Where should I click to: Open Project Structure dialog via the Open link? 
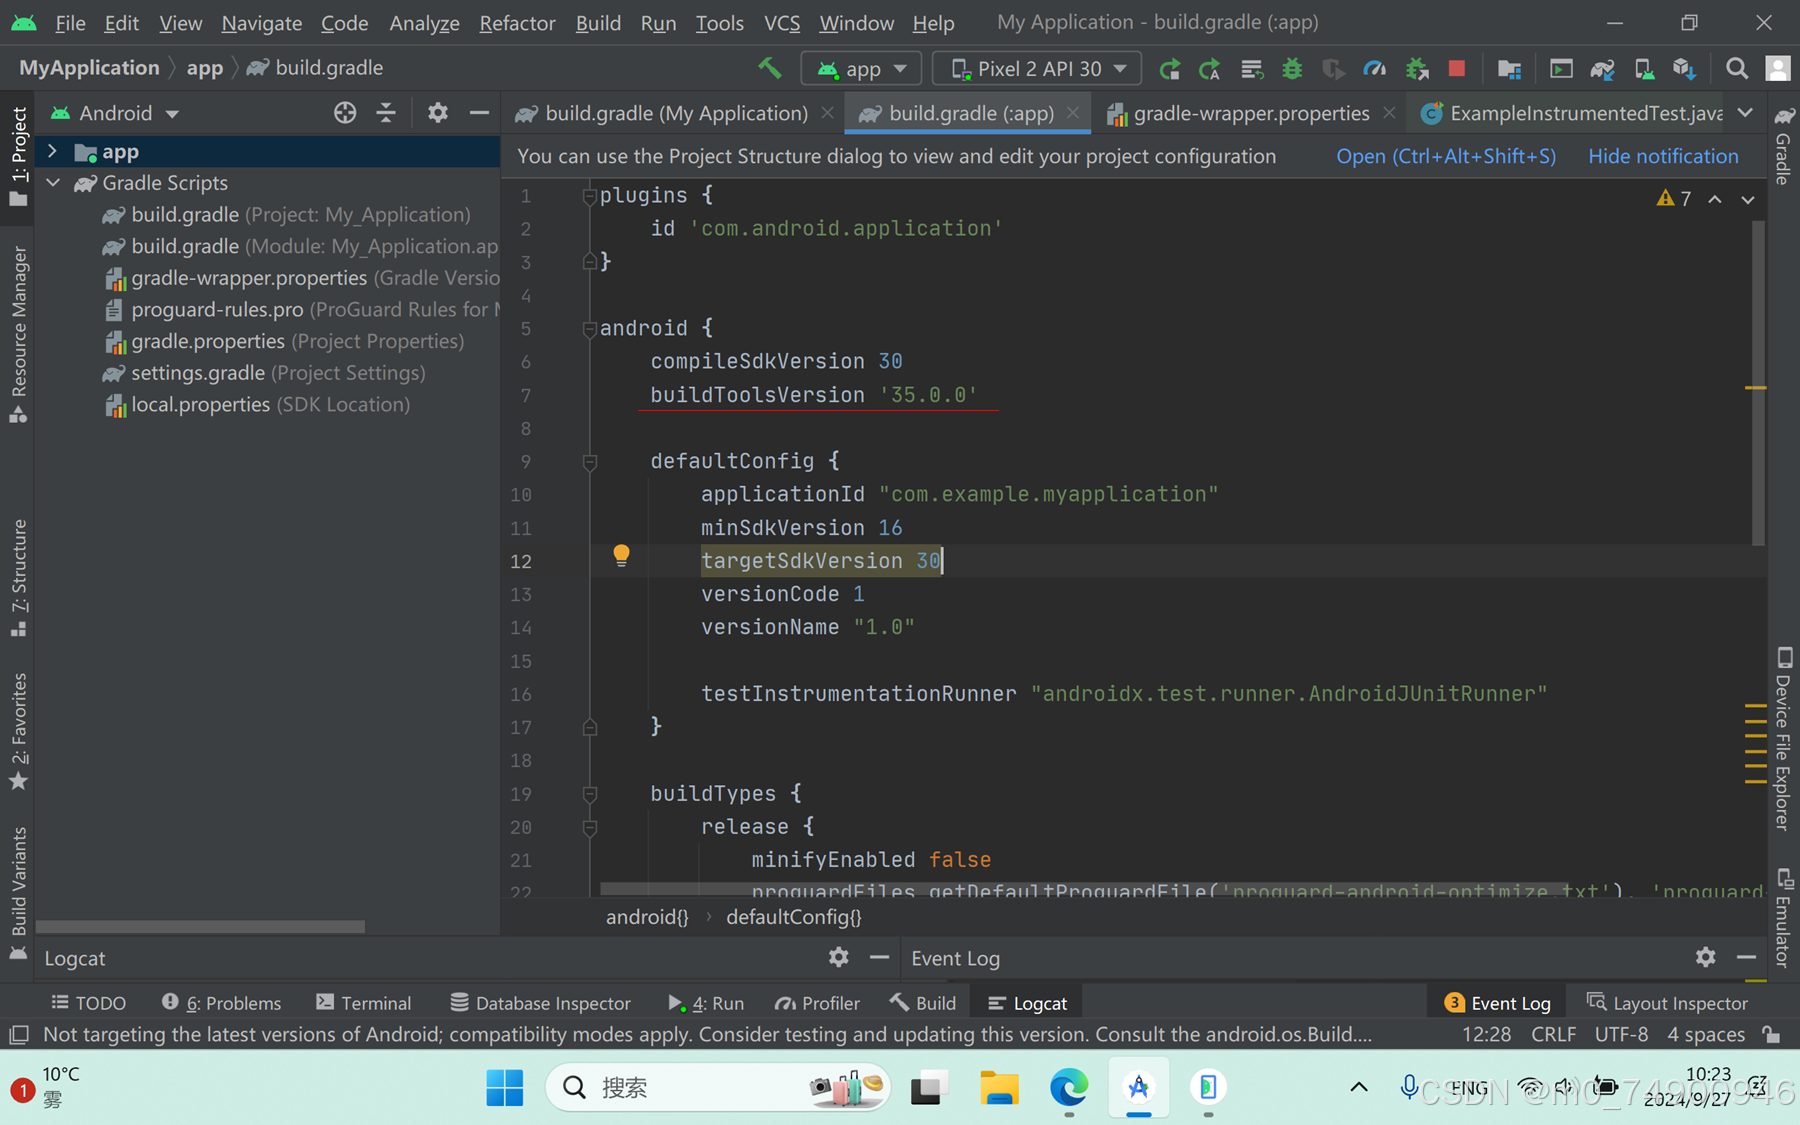tap(1446, 156)
